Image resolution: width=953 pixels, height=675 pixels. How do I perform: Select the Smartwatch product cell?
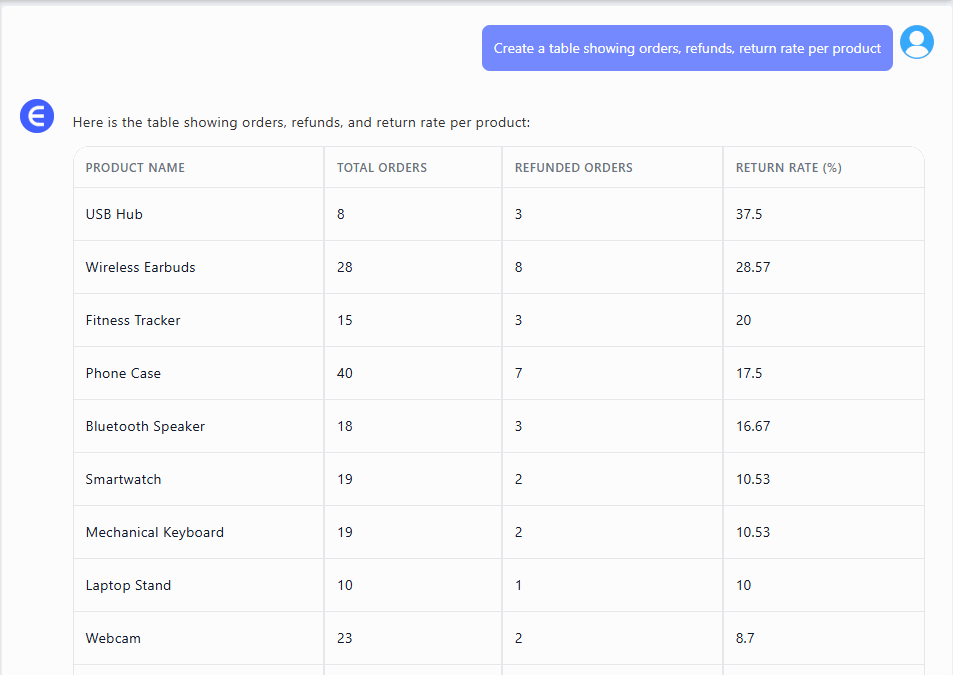pyautogui.click(x=123, y=479)
